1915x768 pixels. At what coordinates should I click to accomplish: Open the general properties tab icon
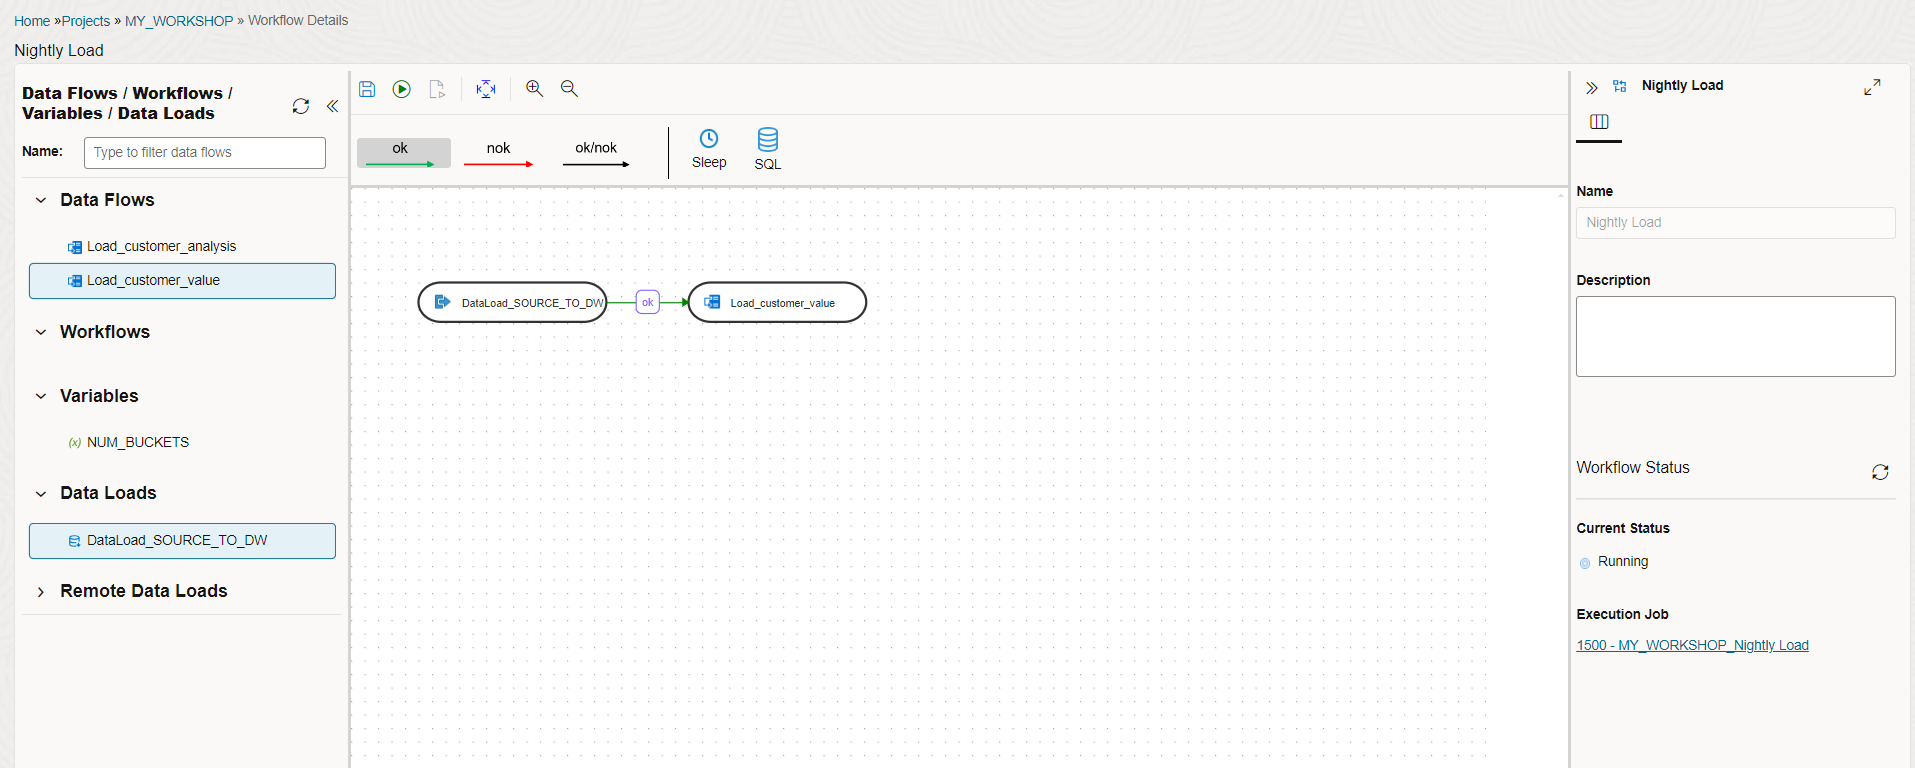pyautogui.click(x=1599, y=122)
